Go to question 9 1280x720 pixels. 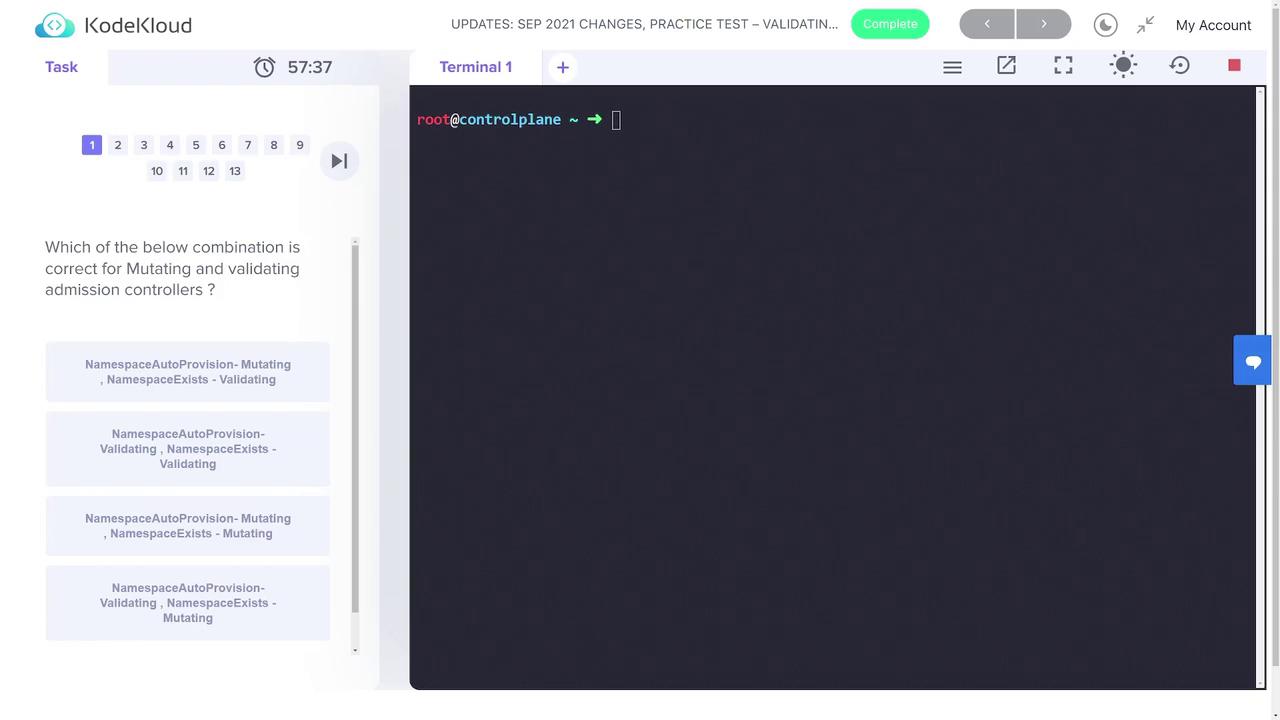[300, 145]
